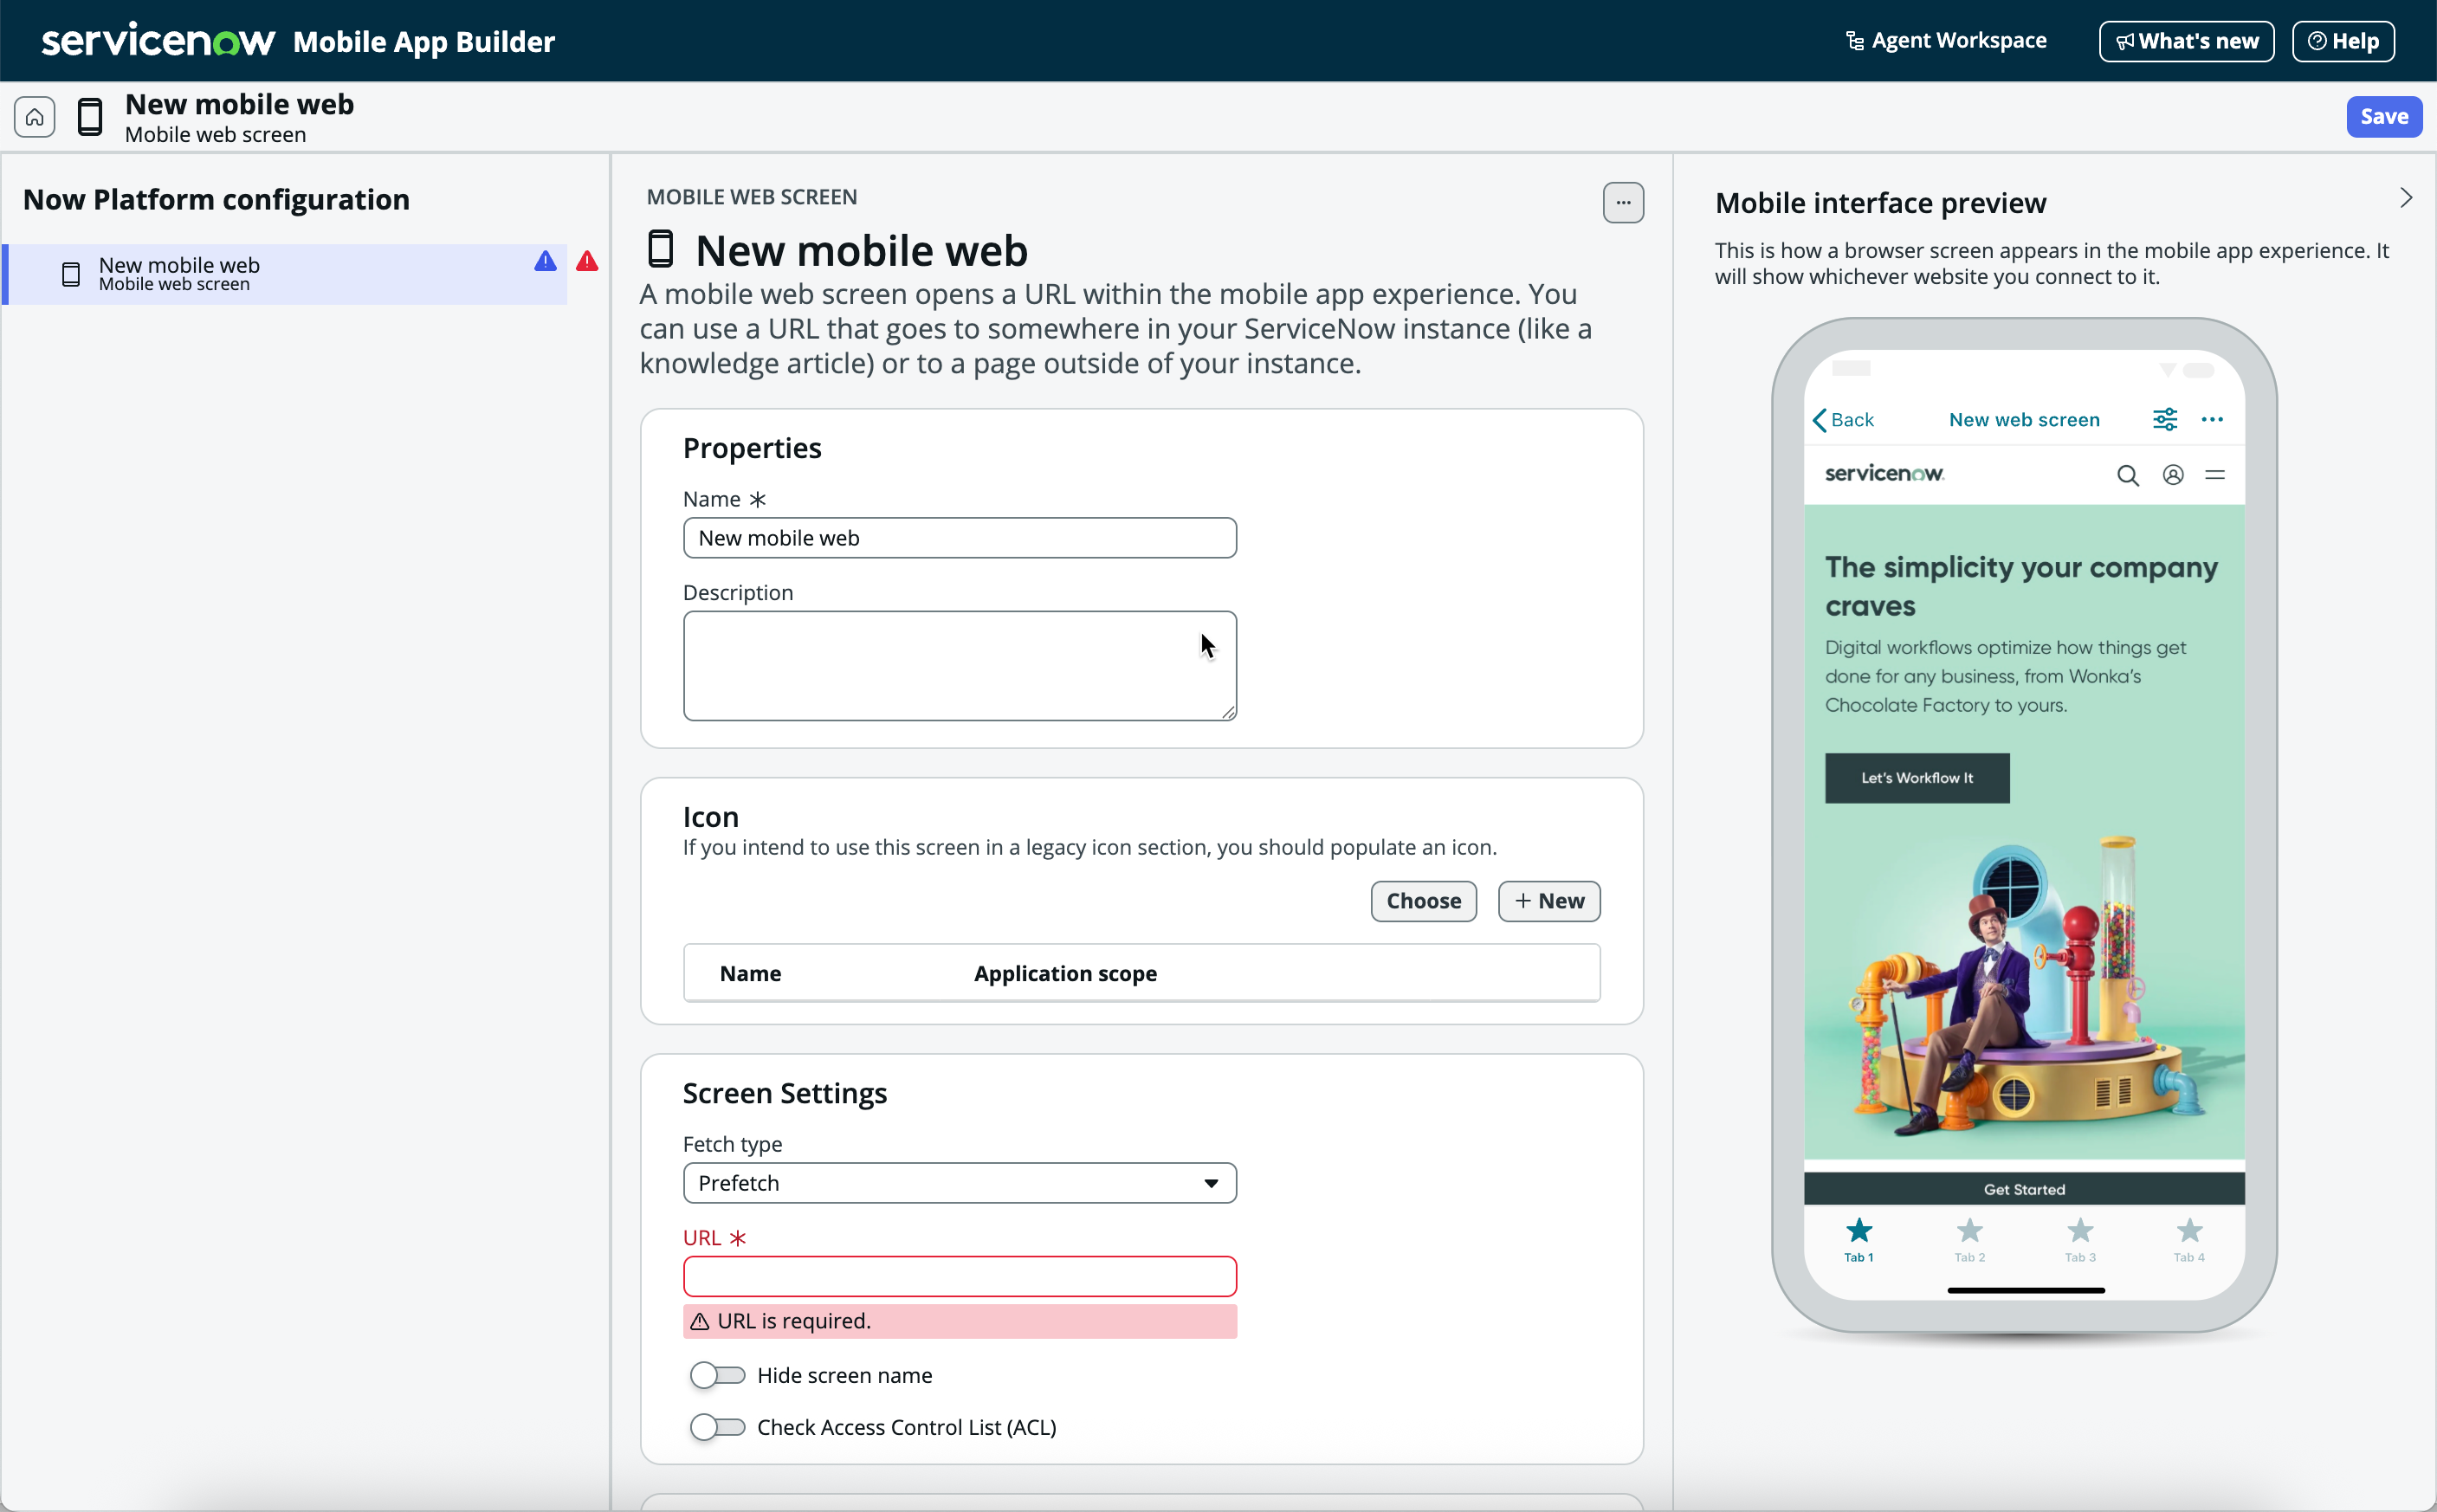2437x1512 pixels.
Task: Click the Save button
Action: (x=2384, y=116)
